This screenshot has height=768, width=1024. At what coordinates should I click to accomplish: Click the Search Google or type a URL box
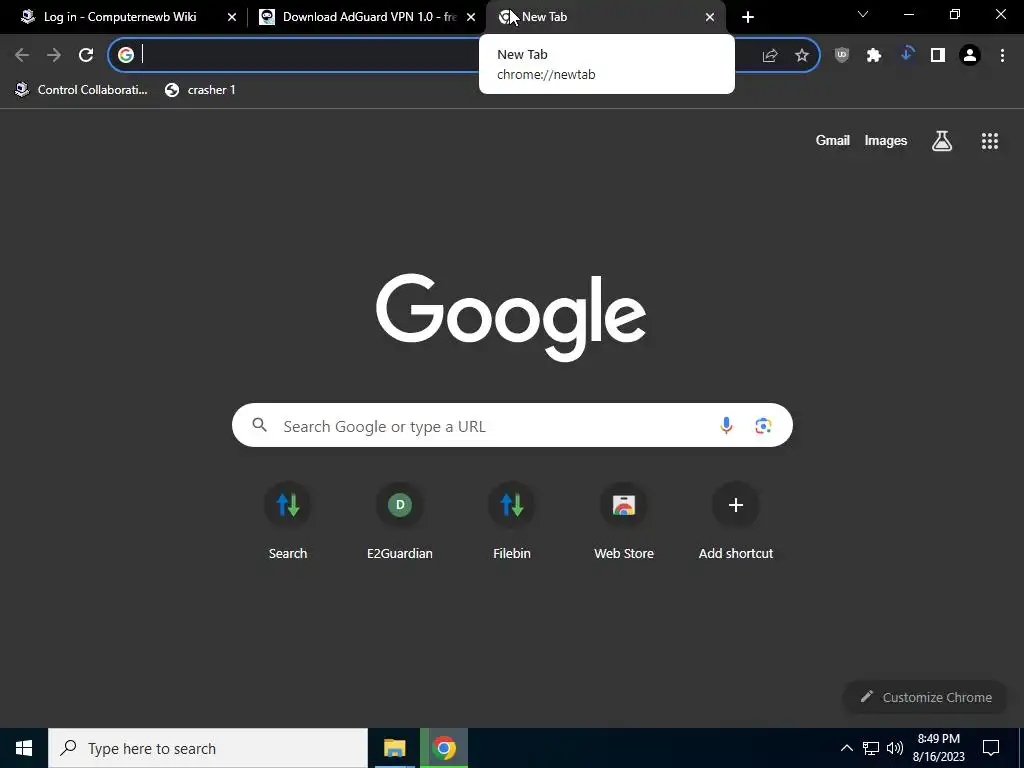(x=512, y=425)
